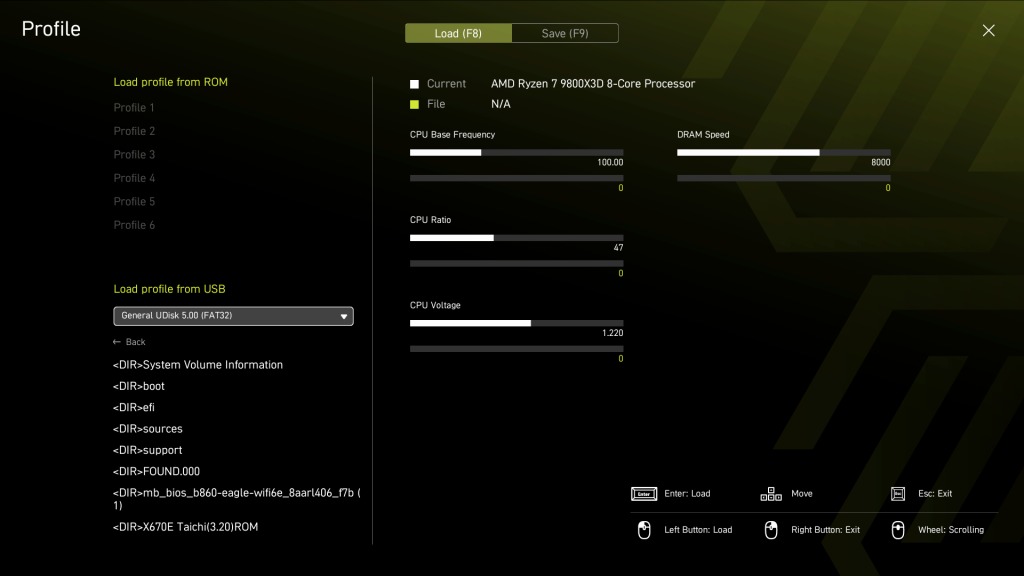The image size is (1024, 576).
Task: Open the efi directory
Action: tap(133, 408)
